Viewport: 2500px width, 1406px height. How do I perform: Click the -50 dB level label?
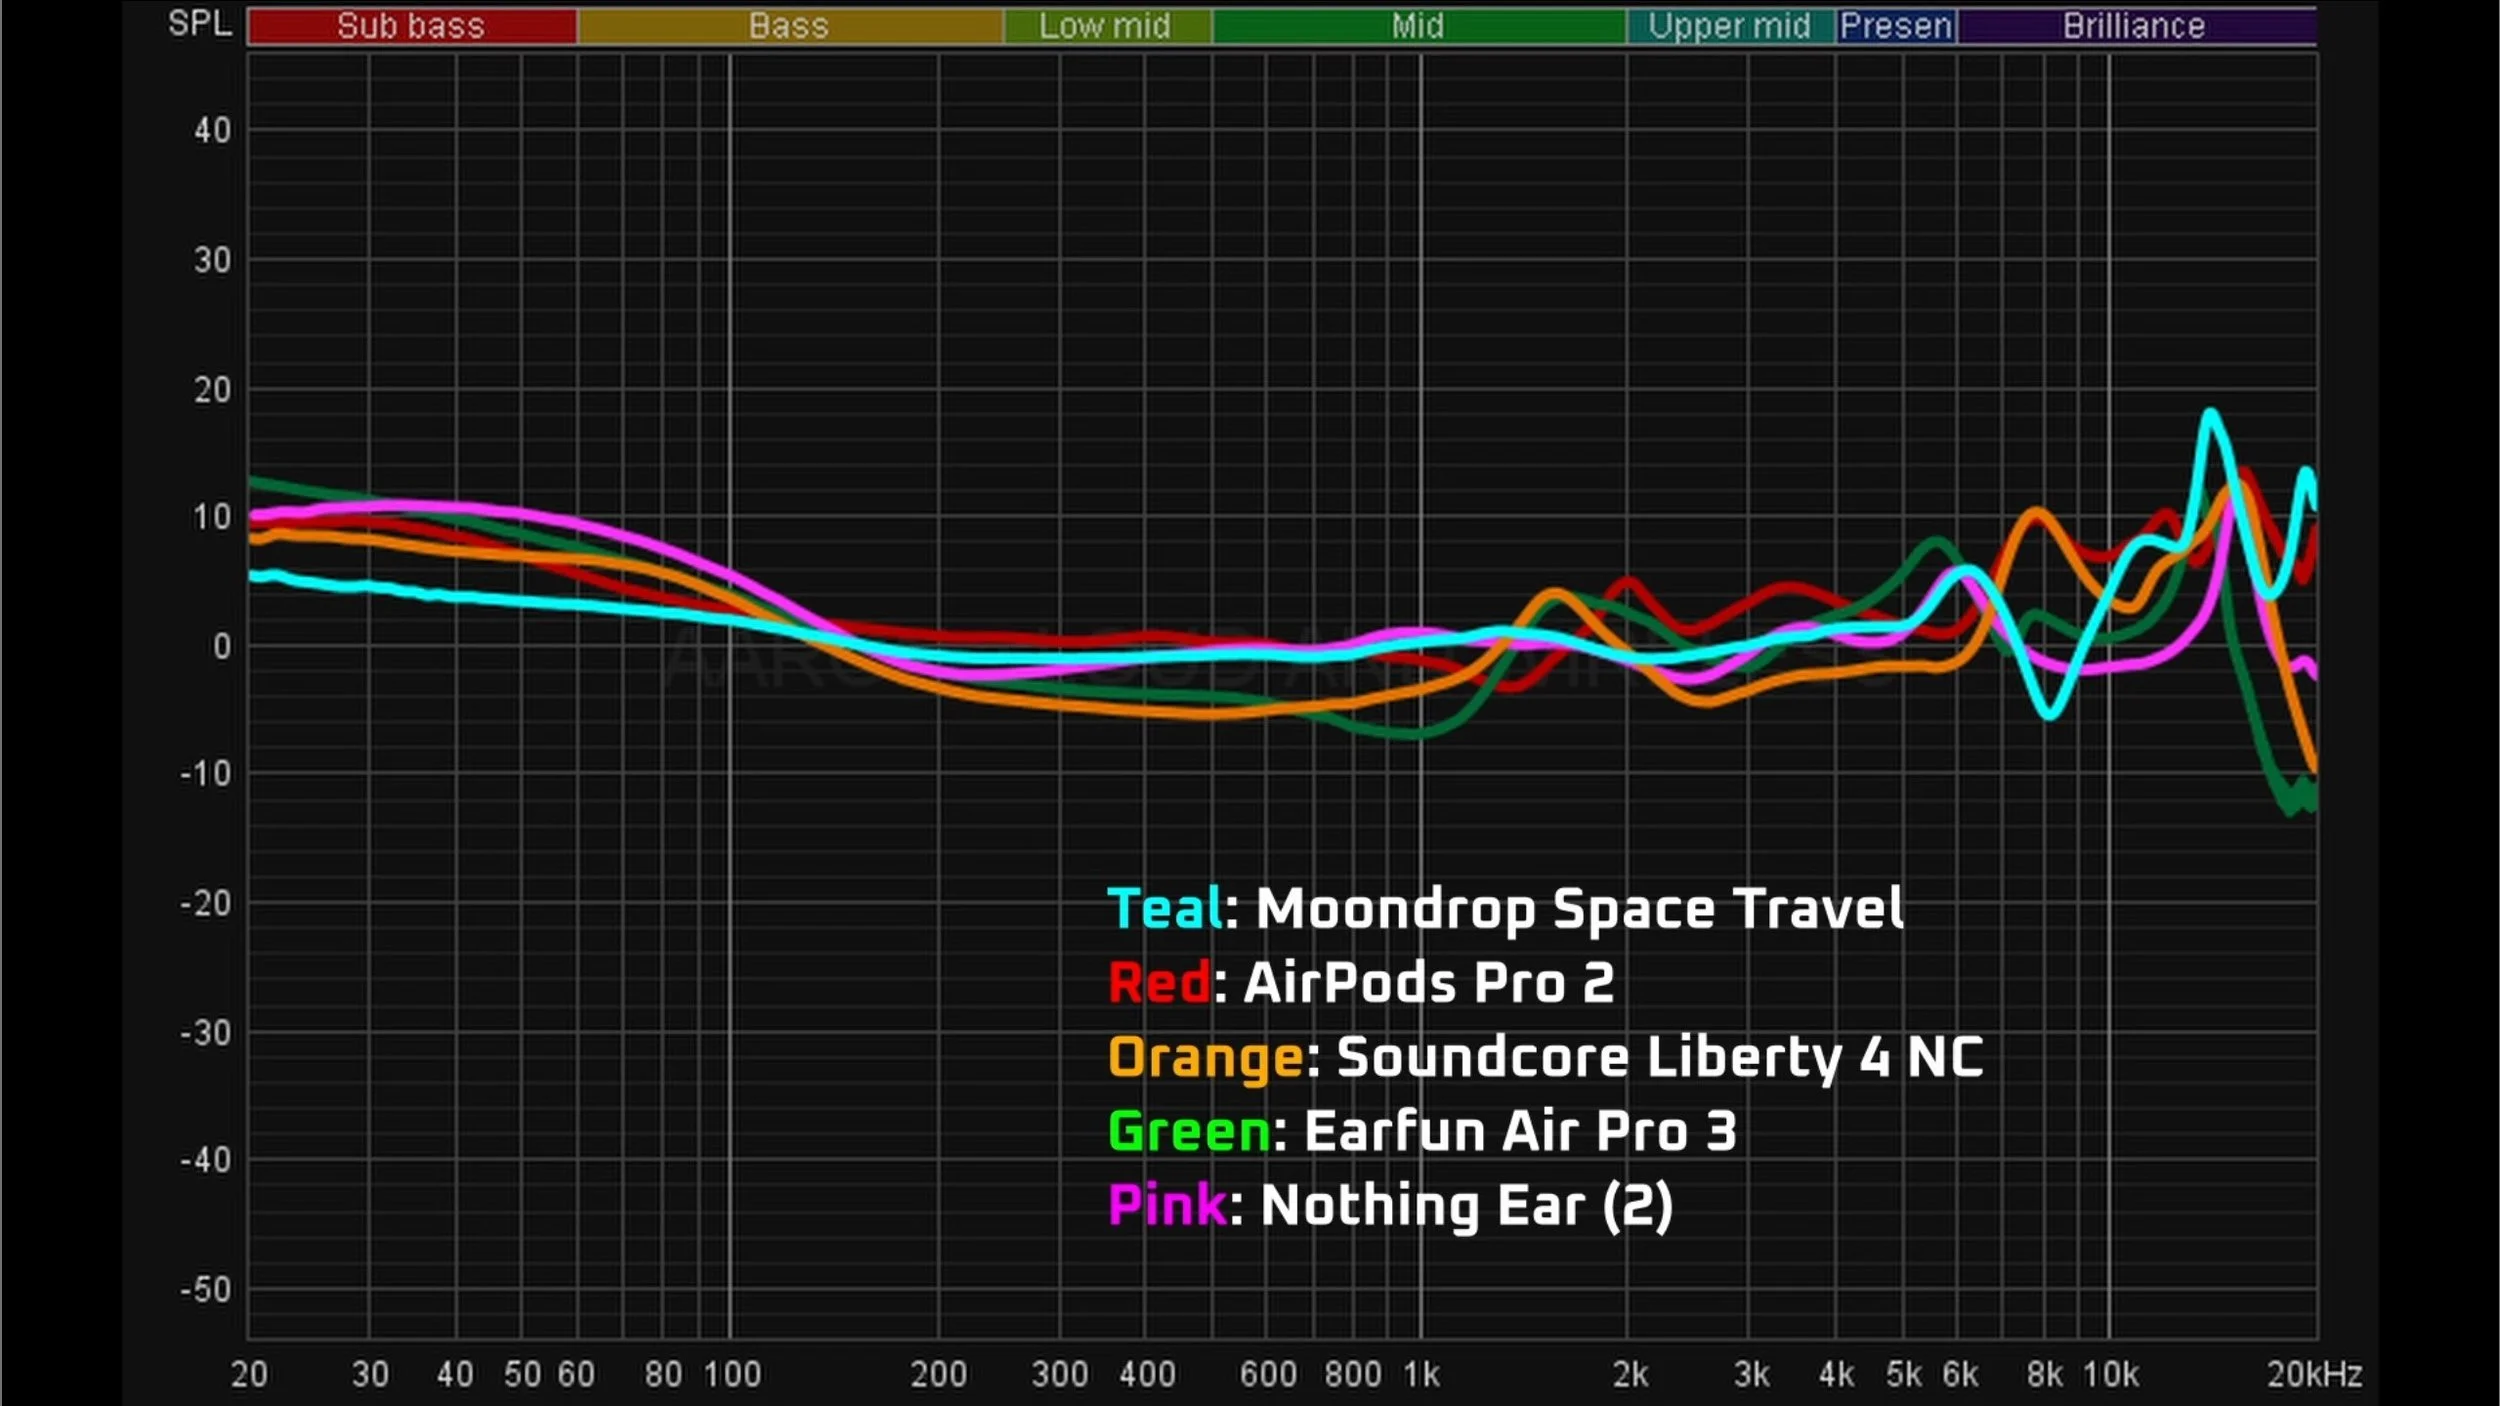pyautogui.click(x=205, y=1290)
